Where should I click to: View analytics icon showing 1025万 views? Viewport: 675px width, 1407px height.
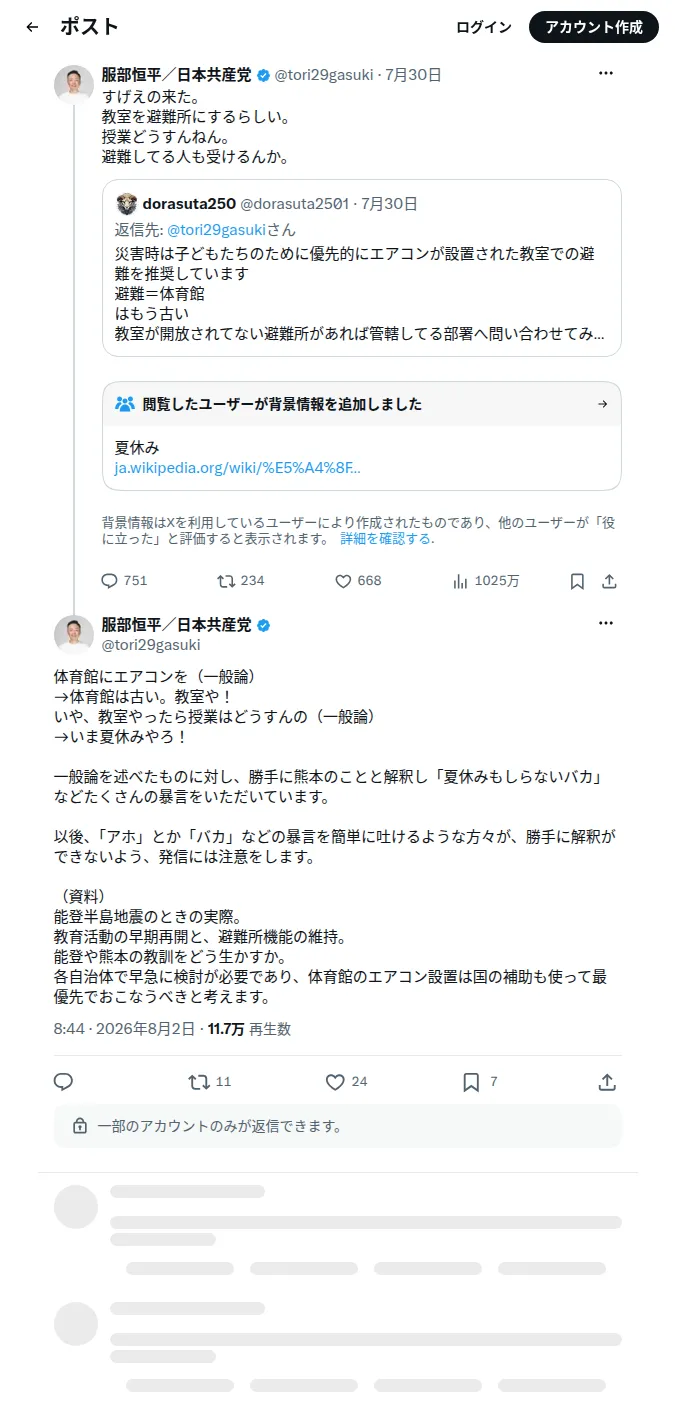tap(461, 581)
